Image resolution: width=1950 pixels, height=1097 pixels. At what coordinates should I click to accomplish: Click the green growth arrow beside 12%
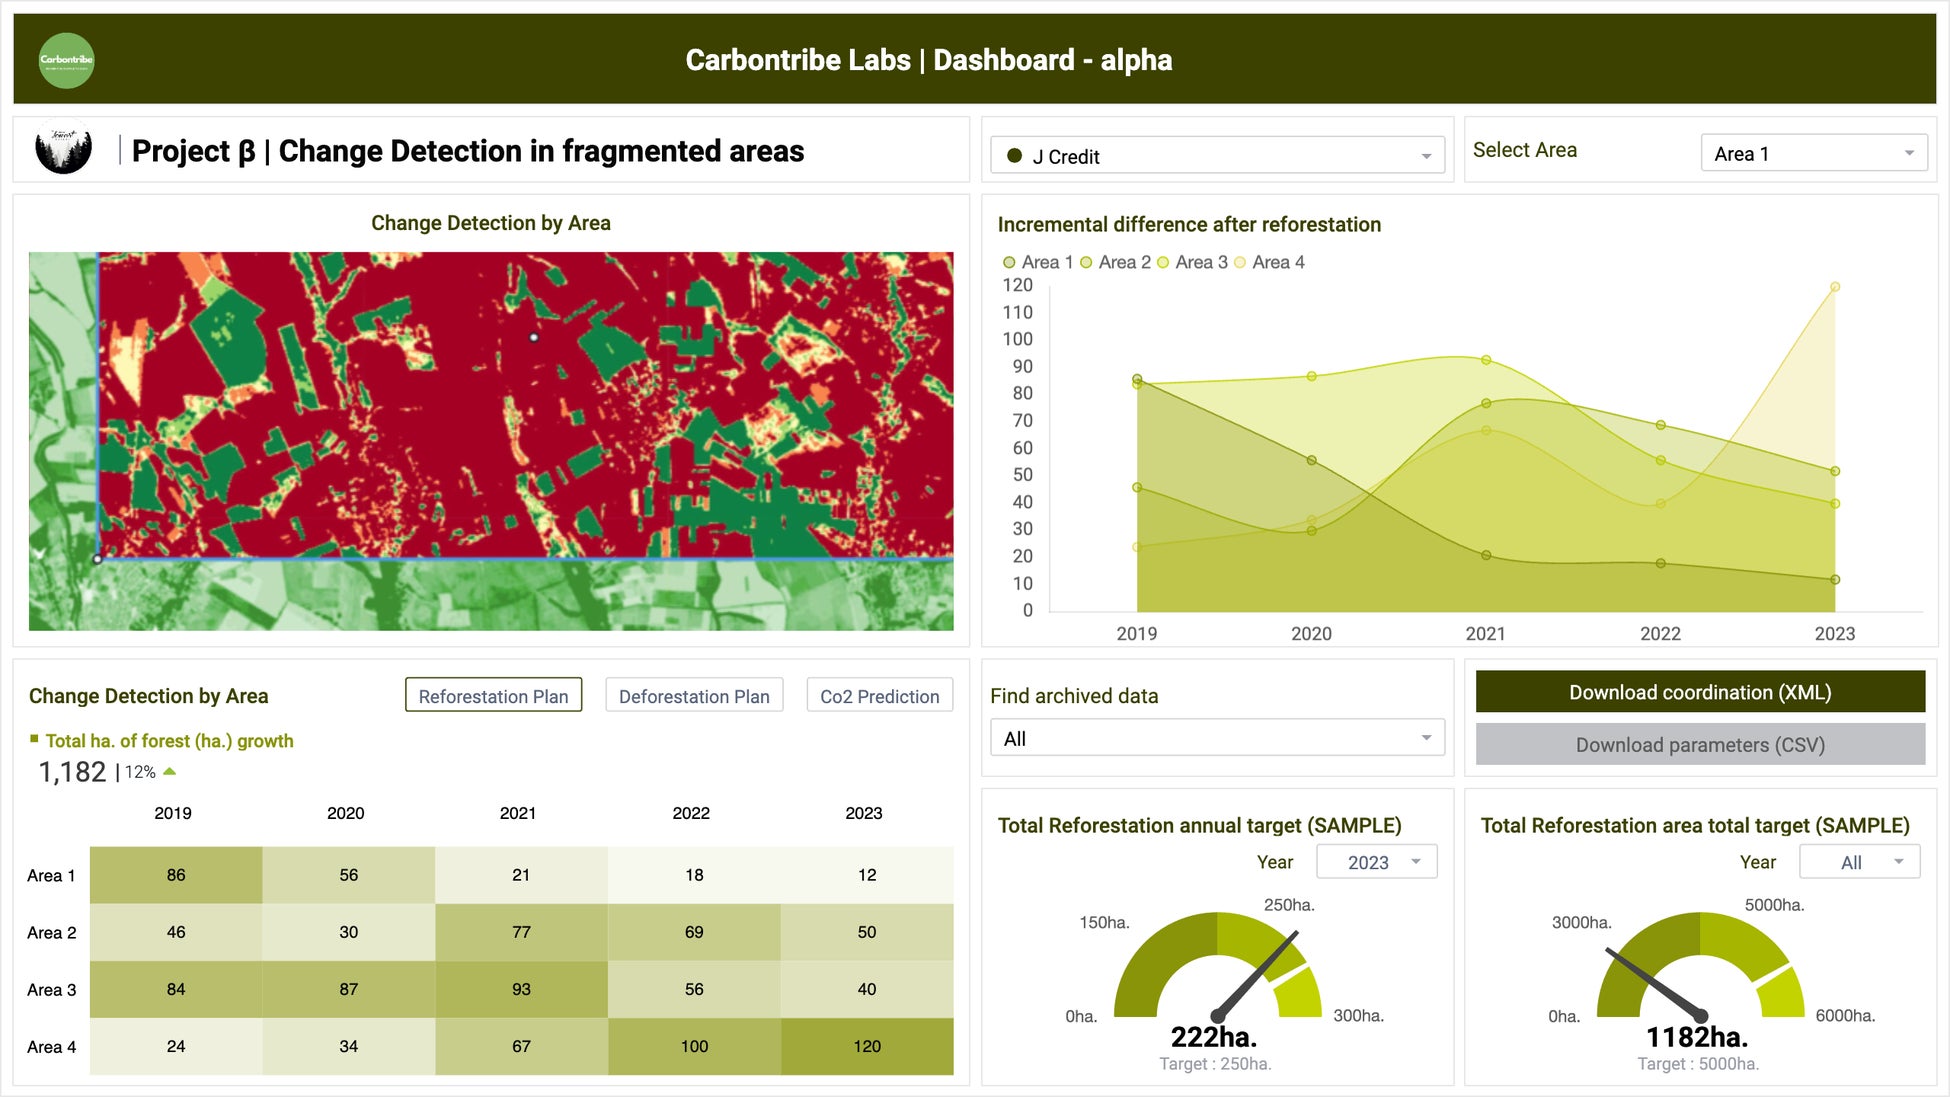pyautogui.click(x=170, y=771)
